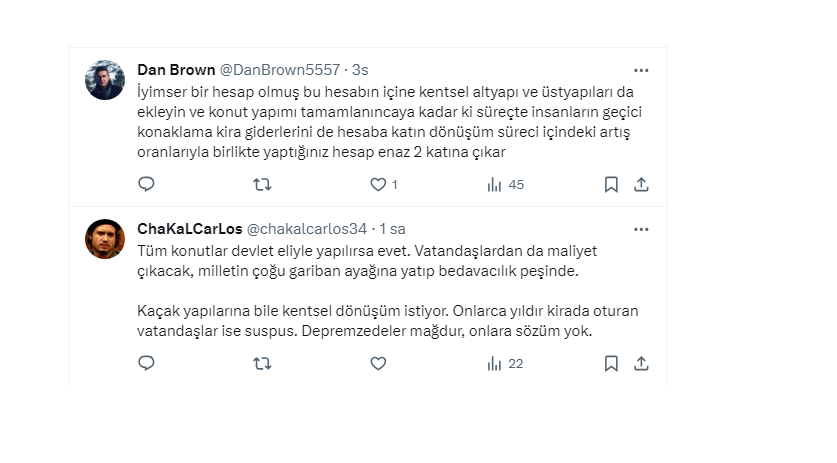This screenshot has height=463, width=837.
Task: Bookmark Dan Brown's tweet
Action: tap(611, 184)
